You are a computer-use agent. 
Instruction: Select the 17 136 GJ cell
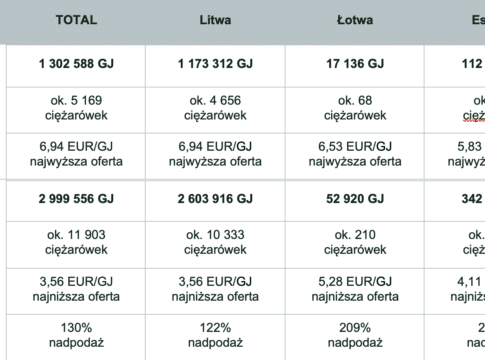(x=355, y=66)
